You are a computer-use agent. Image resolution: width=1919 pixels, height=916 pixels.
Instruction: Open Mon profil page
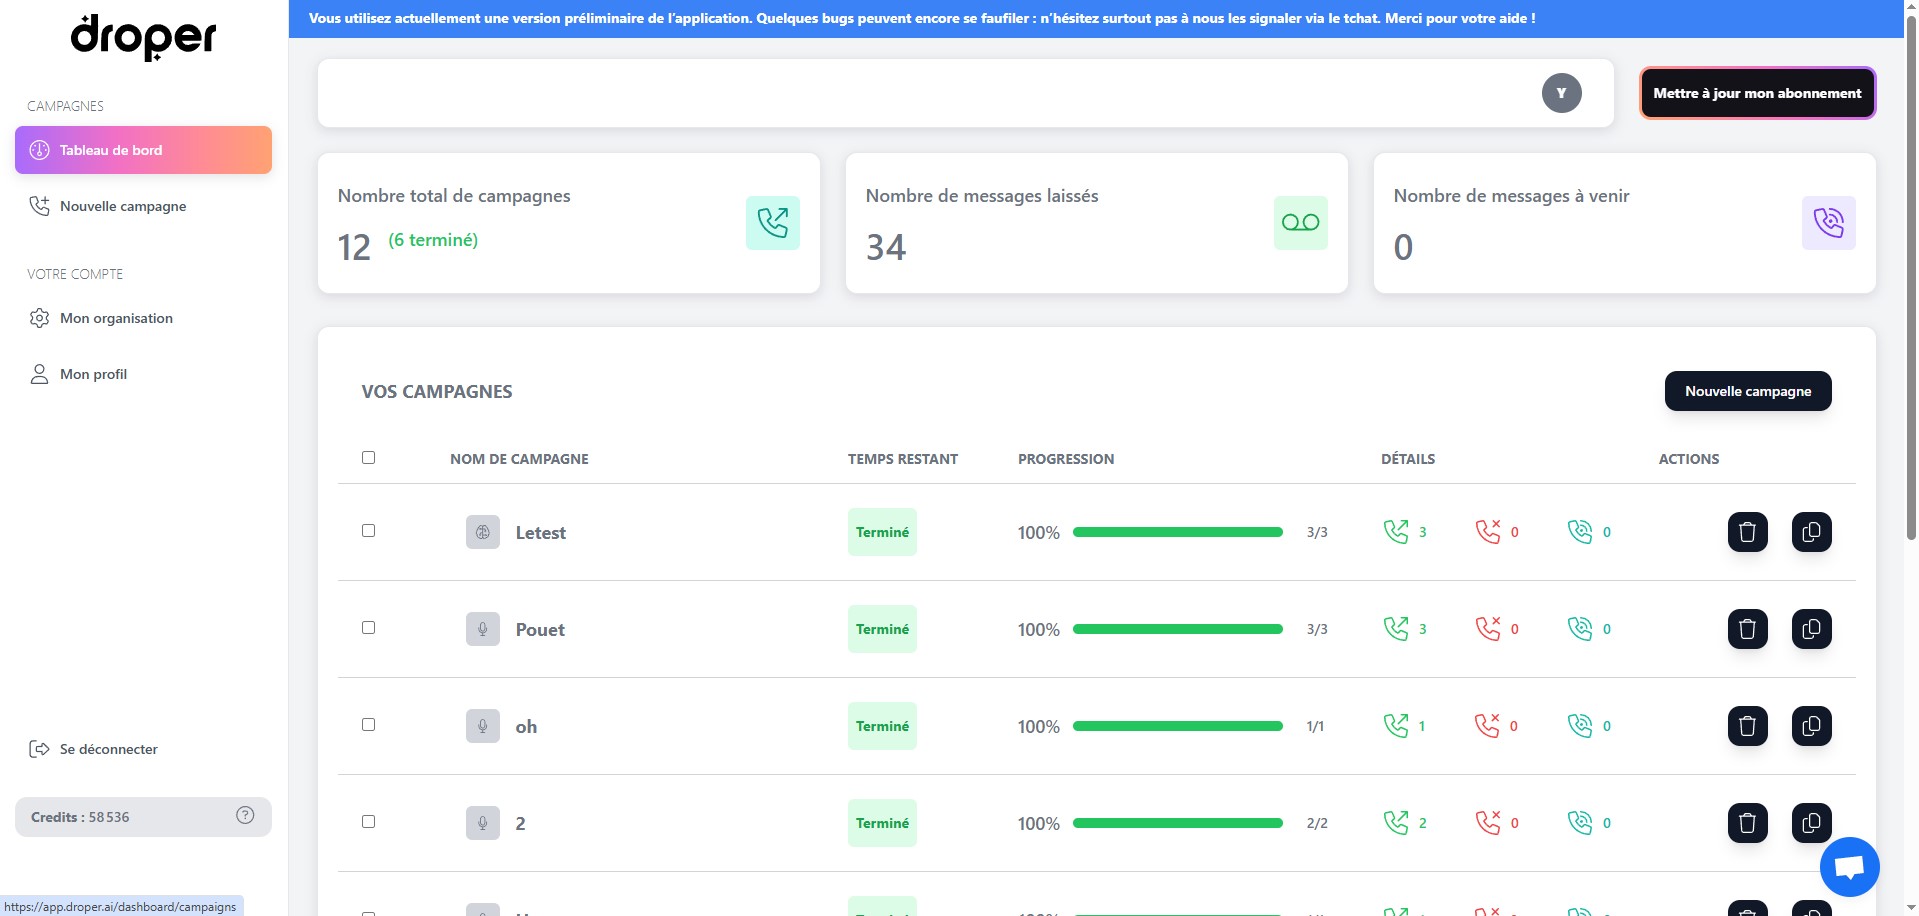coord(93,374)
